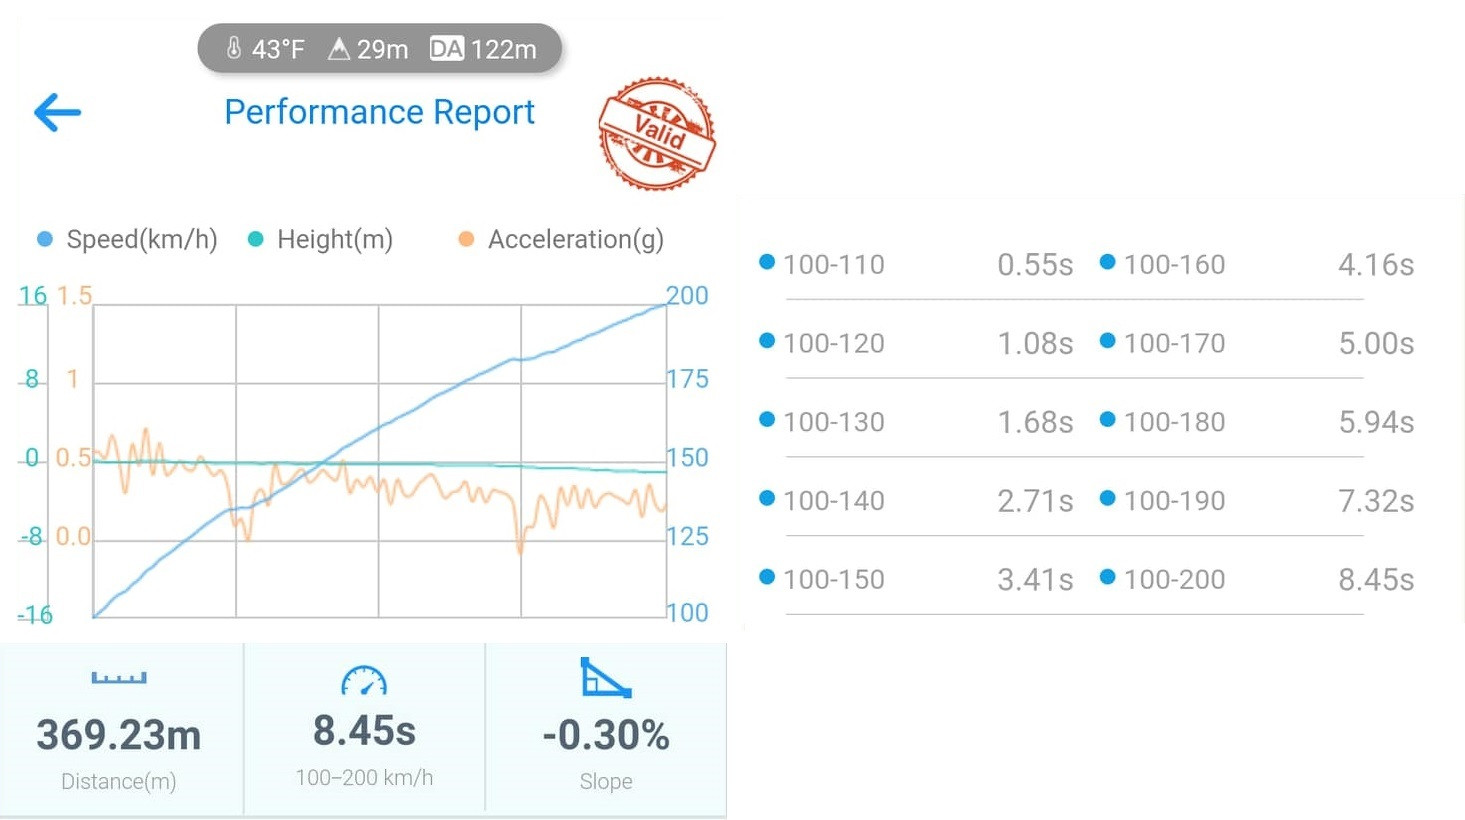Click the slope triangle icon
This screenshot has width=1465, height=820.
pos(605,678)
